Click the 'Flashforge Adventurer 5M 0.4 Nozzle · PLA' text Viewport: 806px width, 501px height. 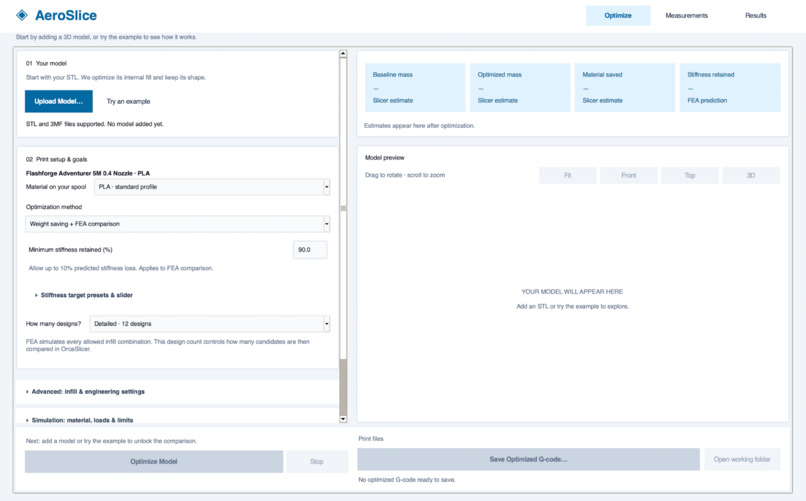pyautogui.click(x=88, y=173)
